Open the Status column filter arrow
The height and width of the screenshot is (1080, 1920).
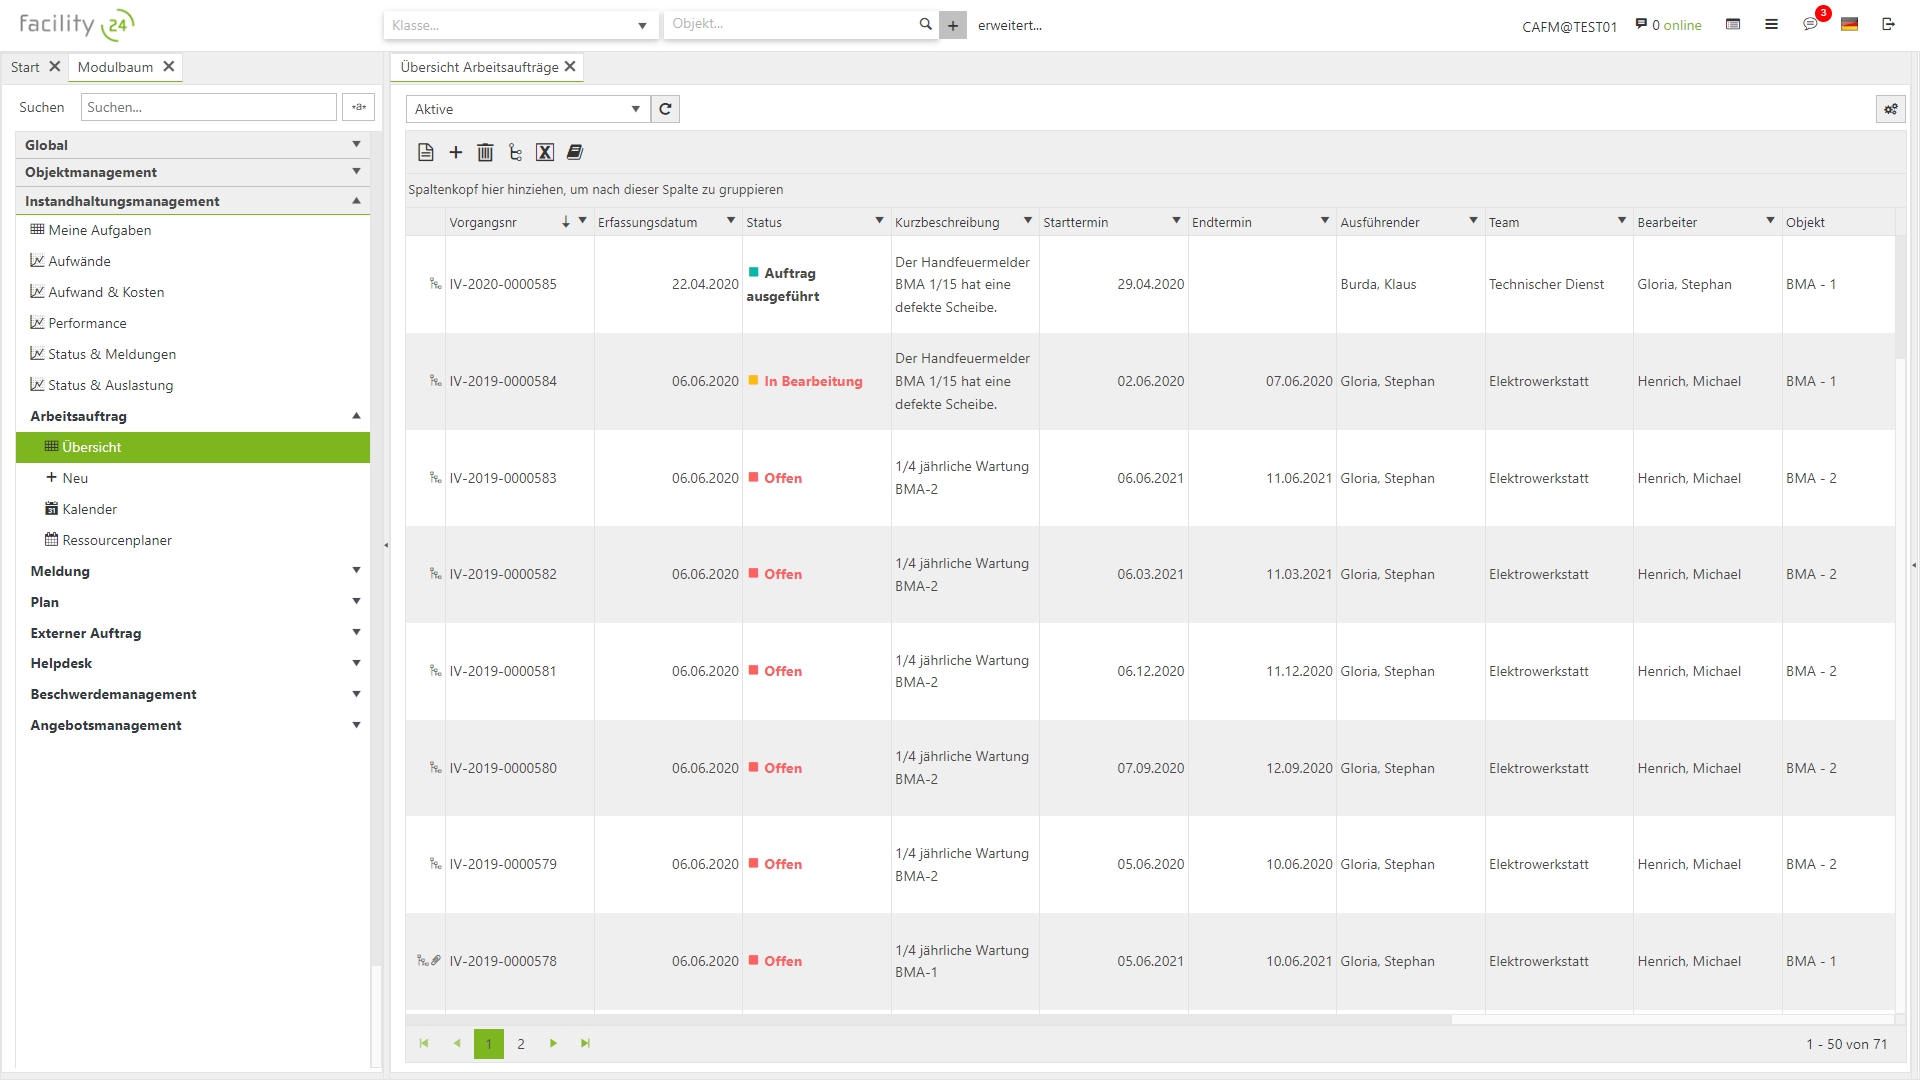tap(879, 221)
